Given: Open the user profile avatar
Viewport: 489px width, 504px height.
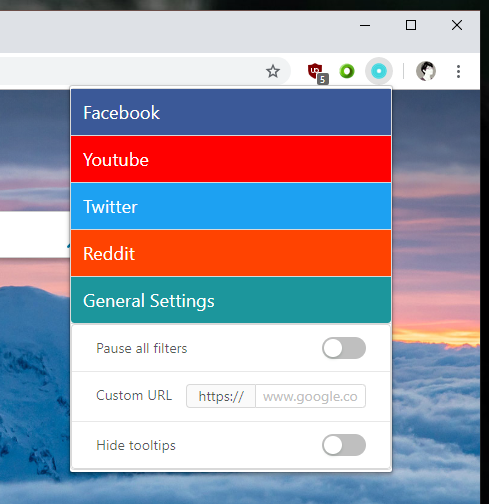Looking at the screenshot, I should [426, 71].
